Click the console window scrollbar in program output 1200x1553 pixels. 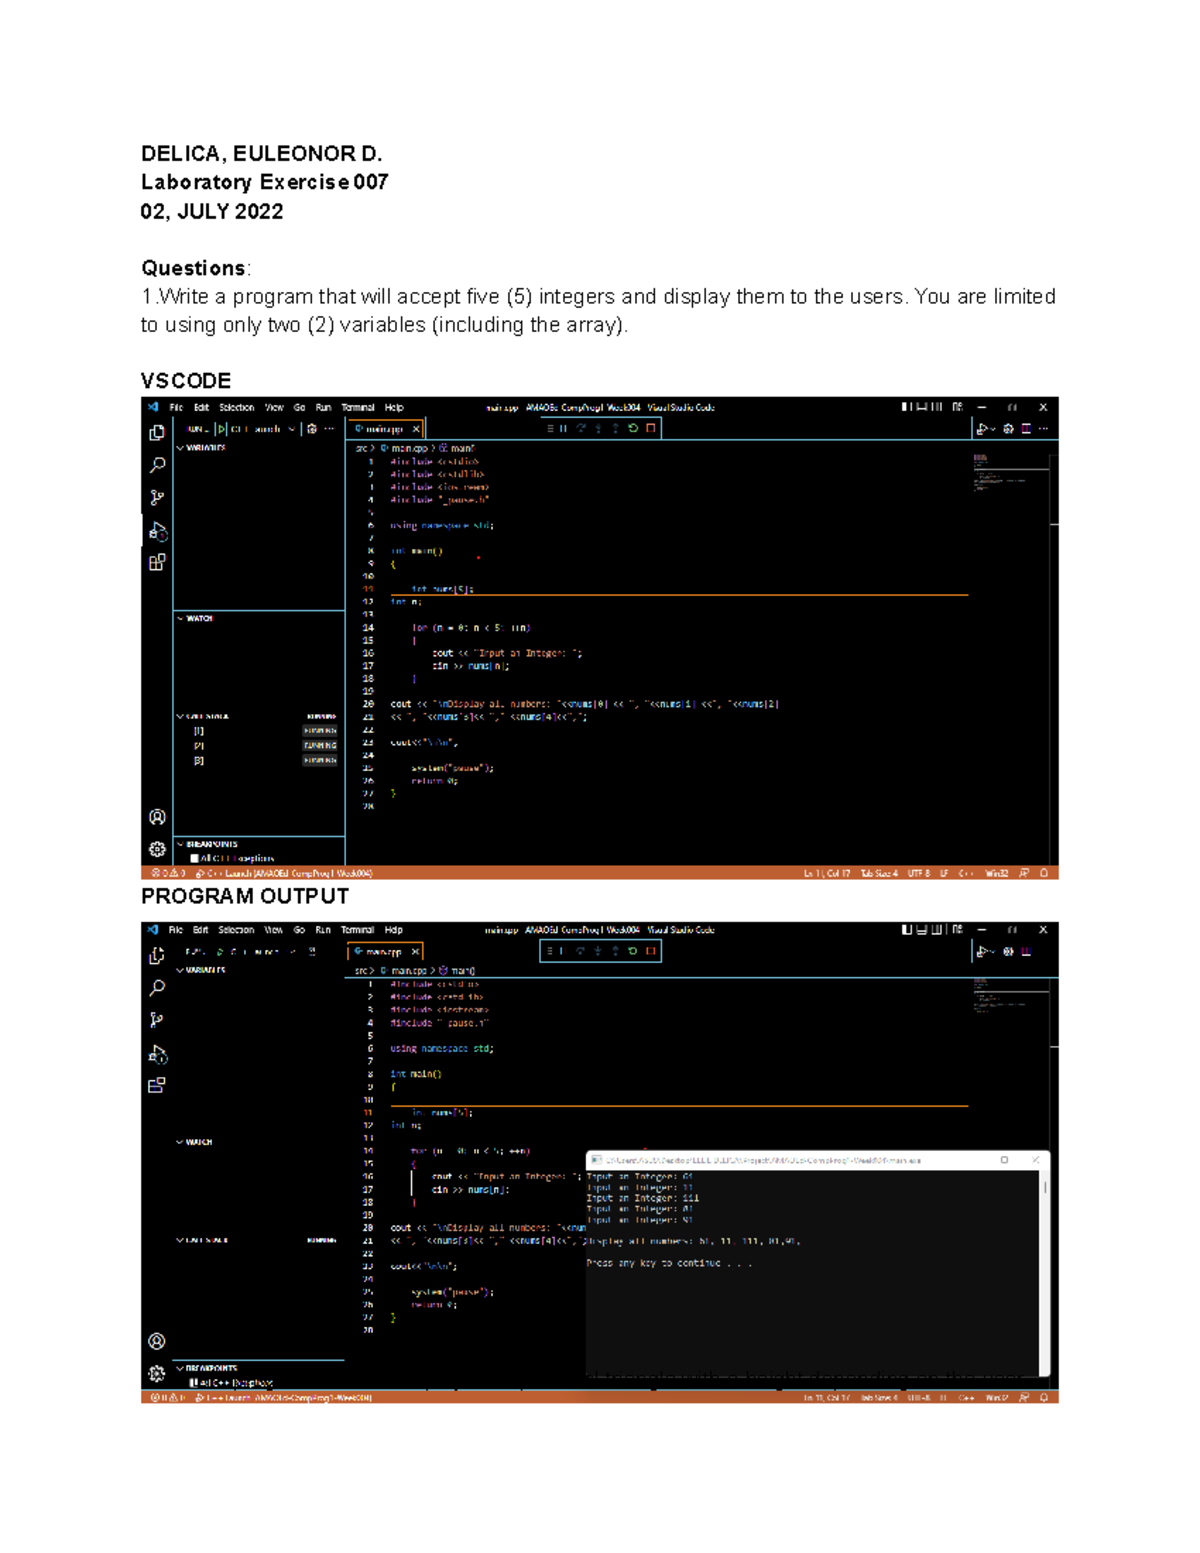point(1045,1188)
